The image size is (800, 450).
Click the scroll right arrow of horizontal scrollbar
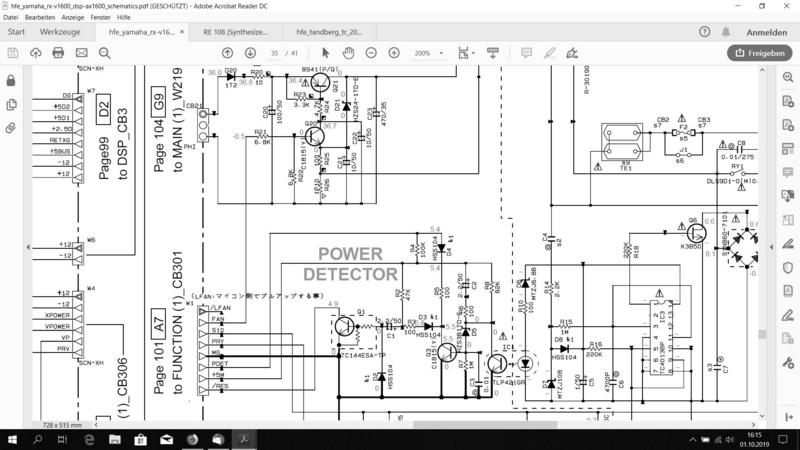coord(754,424)
